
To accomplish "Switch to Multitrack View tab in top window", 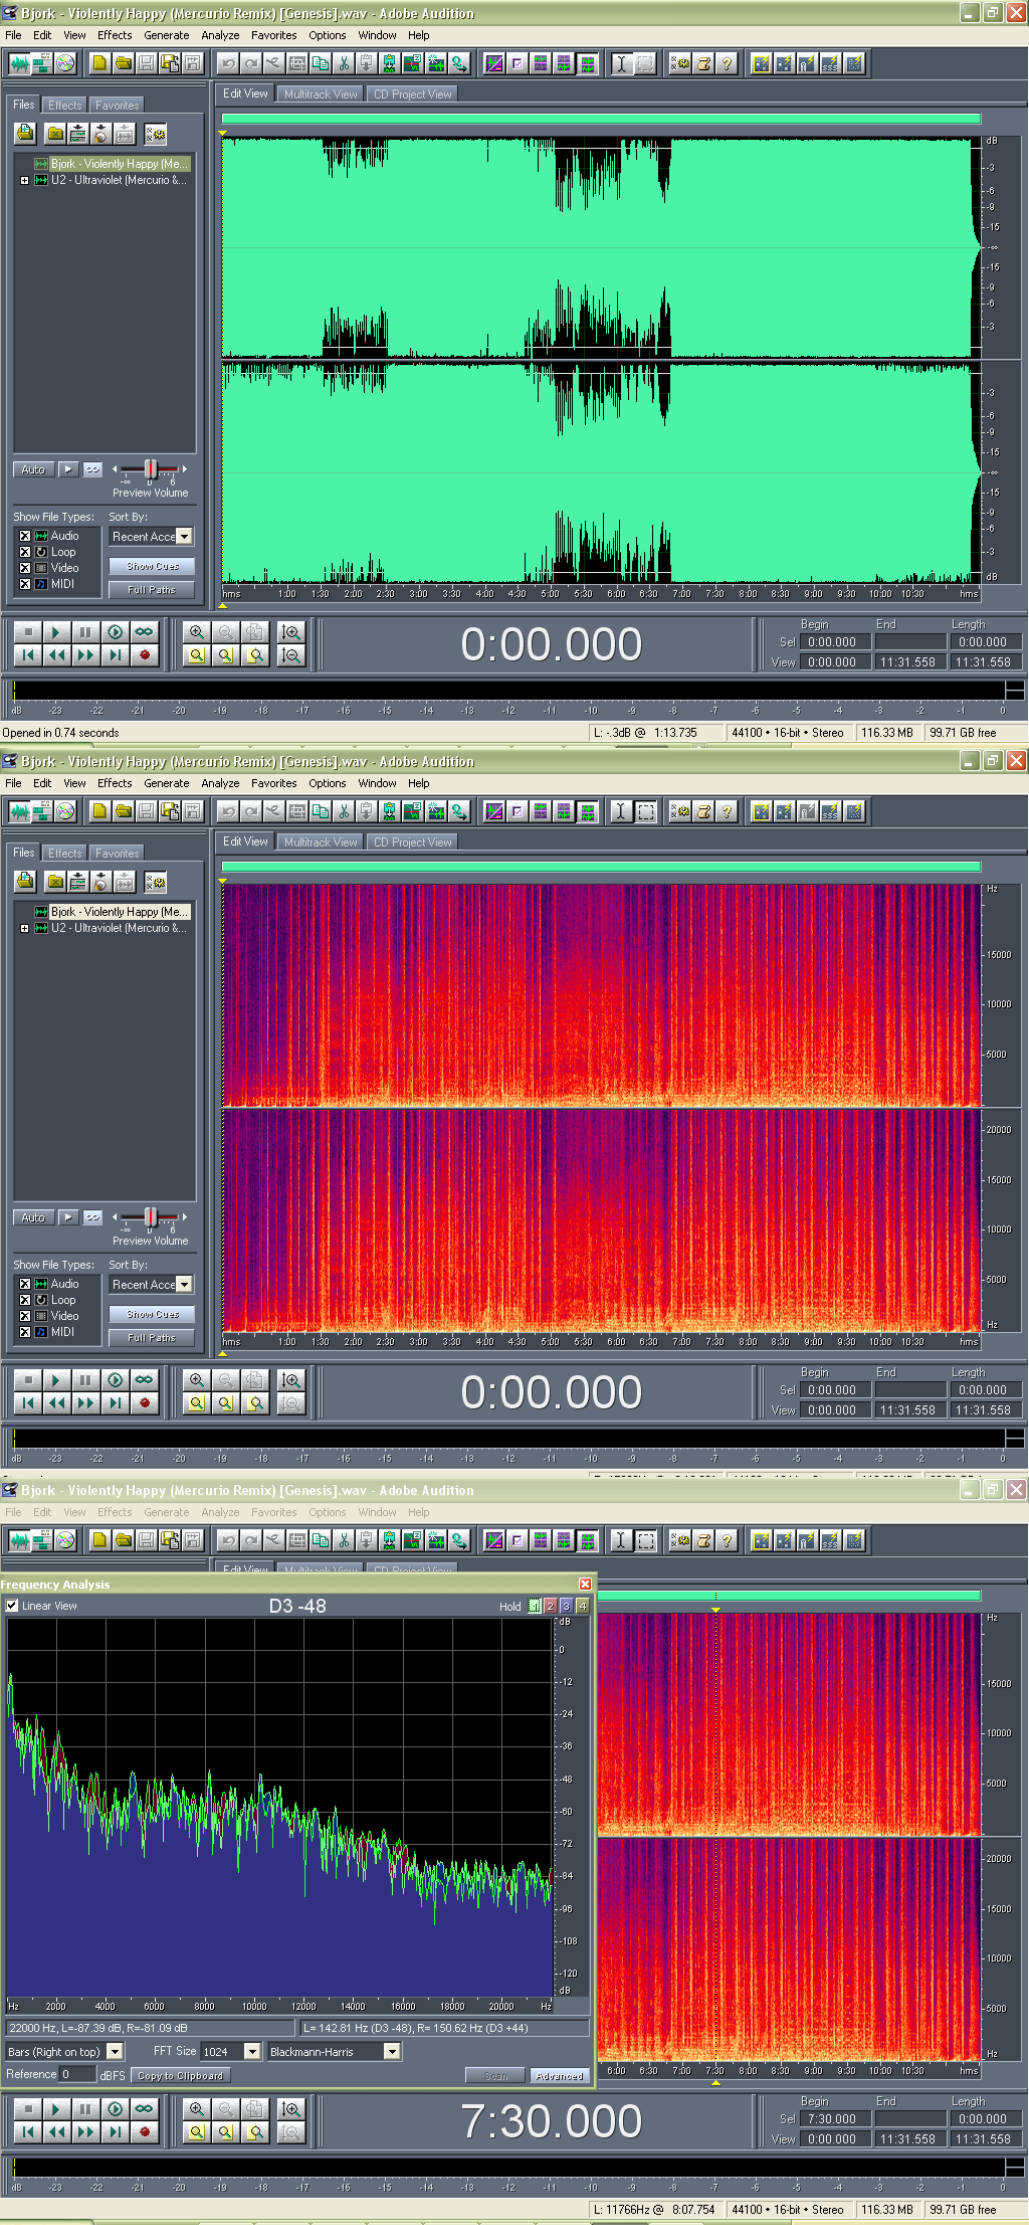I will pos(320,94).
